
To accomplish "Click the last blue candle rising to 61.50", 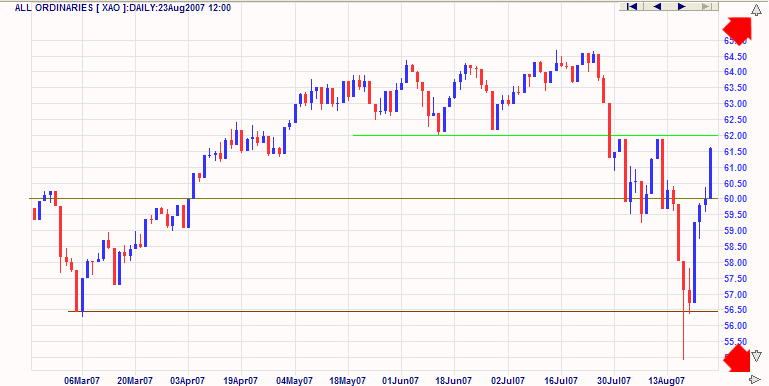I will tap(711, 173).
